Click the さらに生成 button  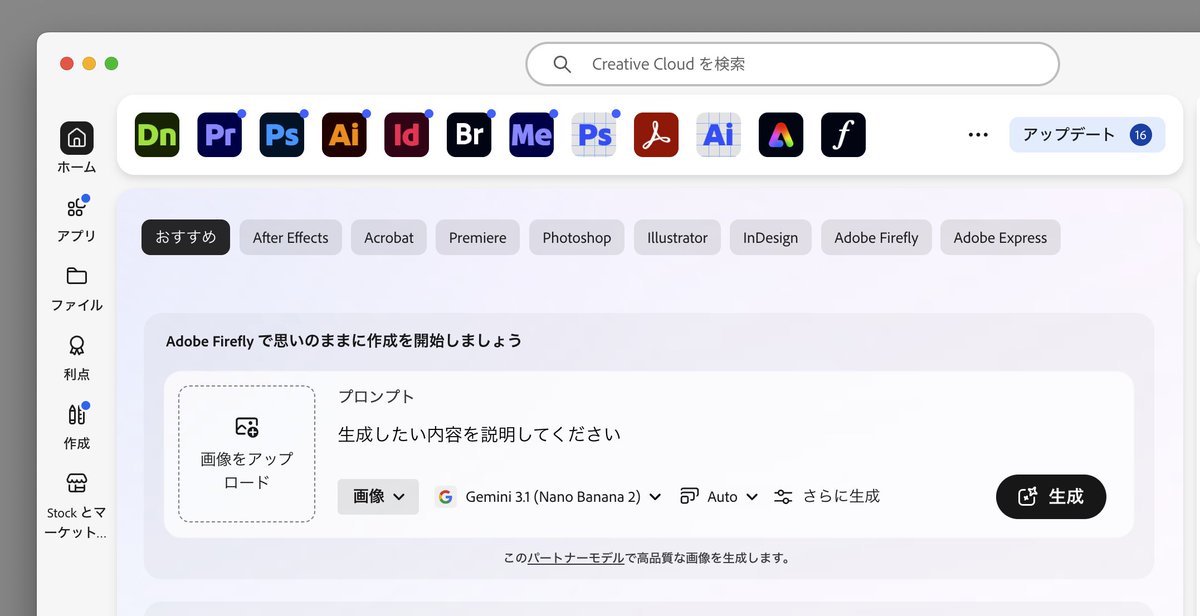pos(827,497)
